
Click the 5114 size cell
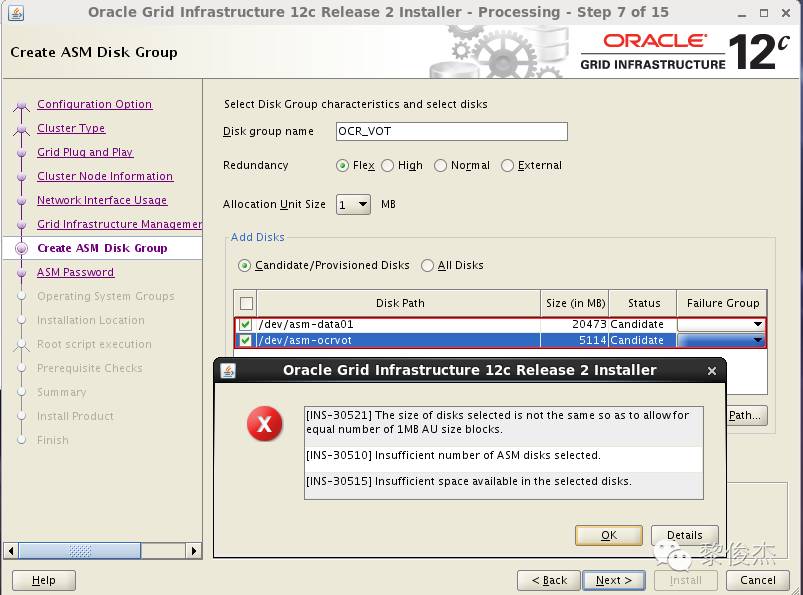(575, 341)
